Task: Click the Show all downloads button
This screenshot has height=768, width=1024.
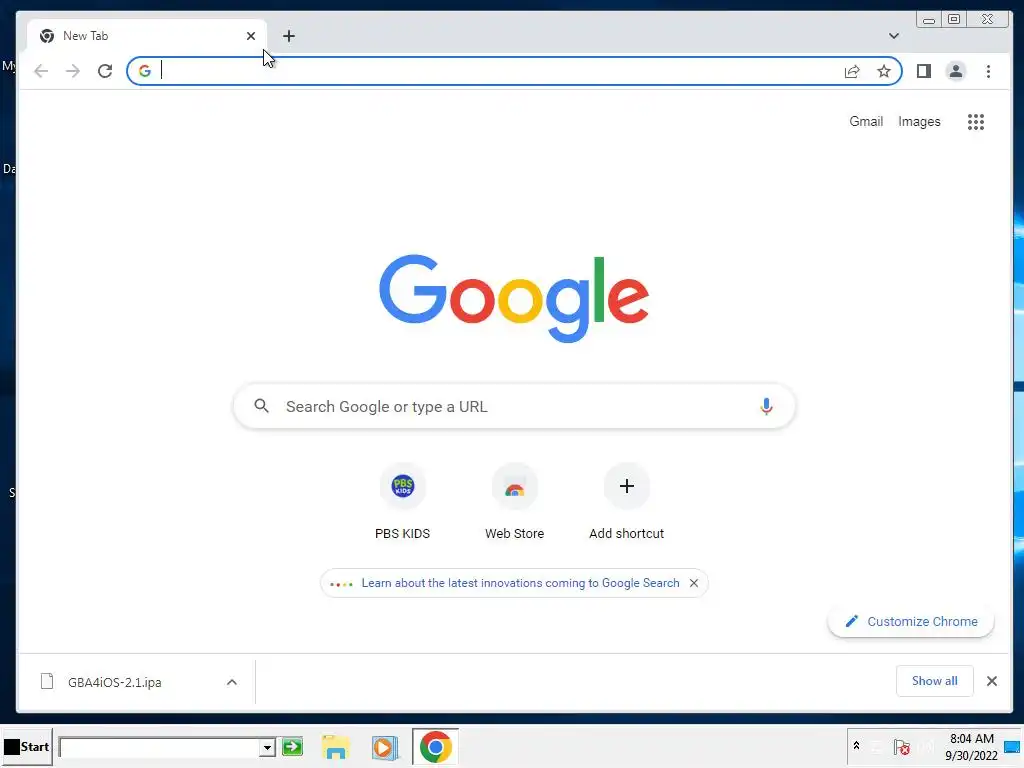Action: 935,681
